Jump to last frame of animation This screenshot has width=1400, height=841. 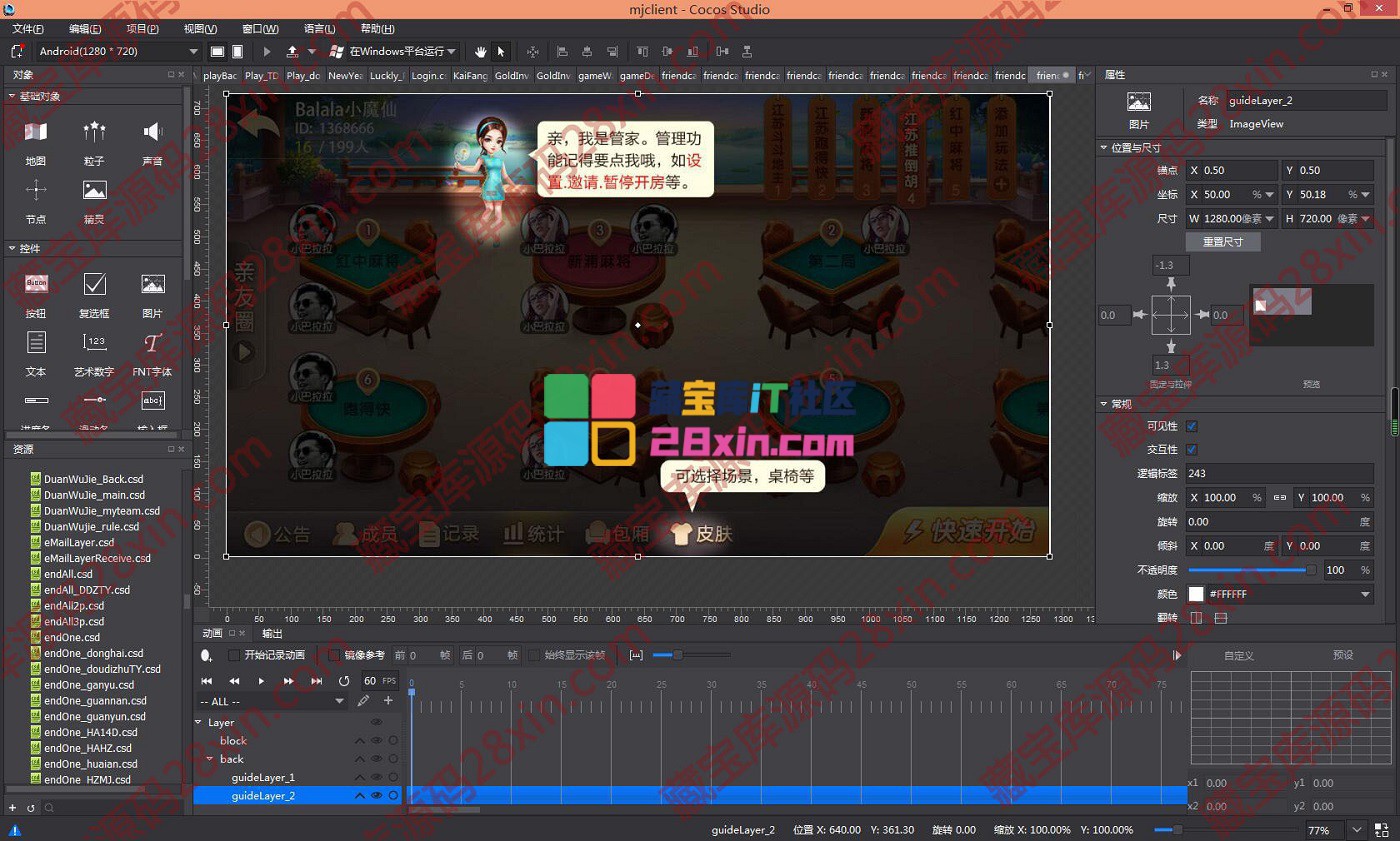(316, 681)
